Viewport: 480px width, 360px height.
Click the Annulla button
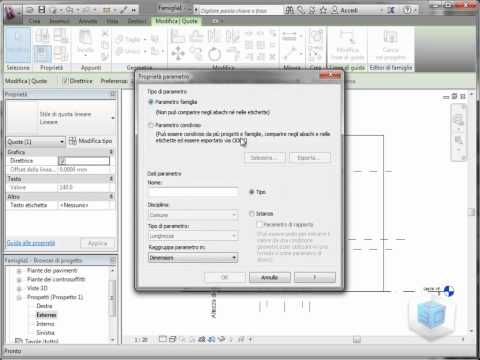click(x=270, y=277)
